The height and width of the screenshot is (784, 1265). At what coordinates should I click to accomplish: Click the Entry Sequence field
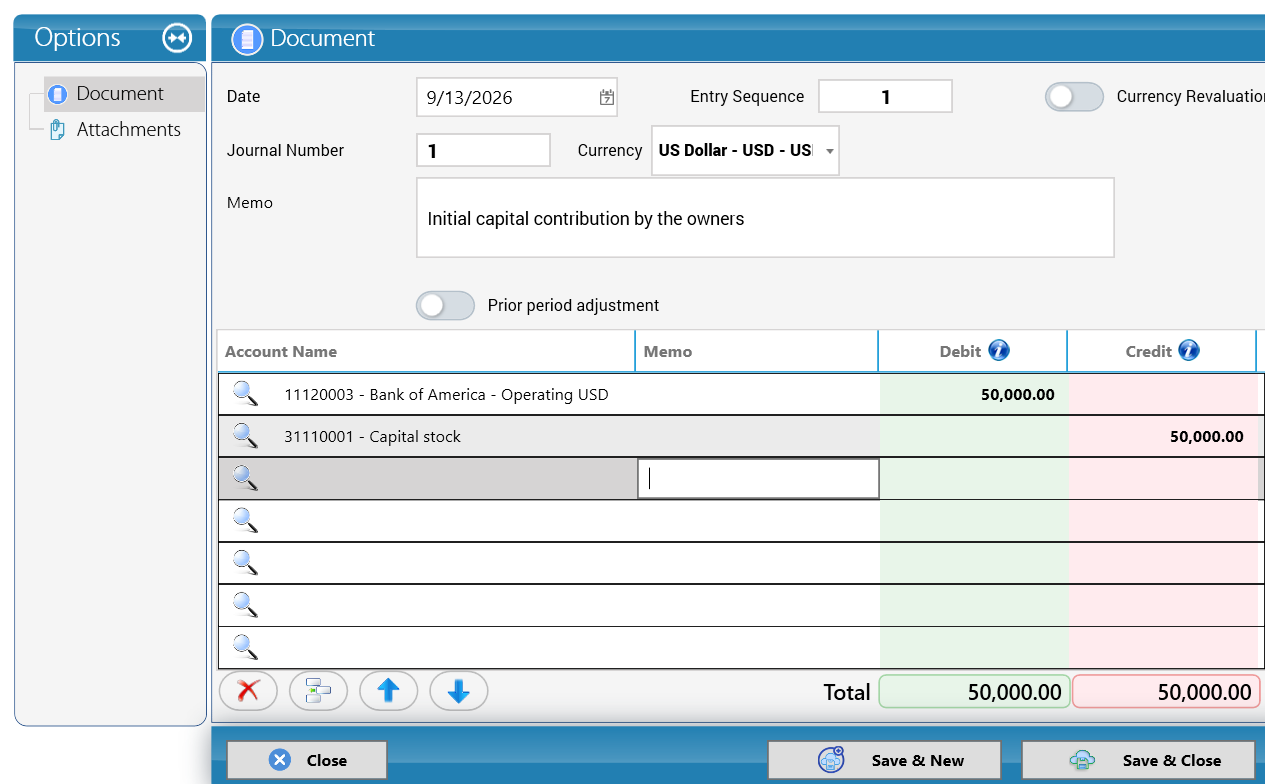click(x=885, y=97)
